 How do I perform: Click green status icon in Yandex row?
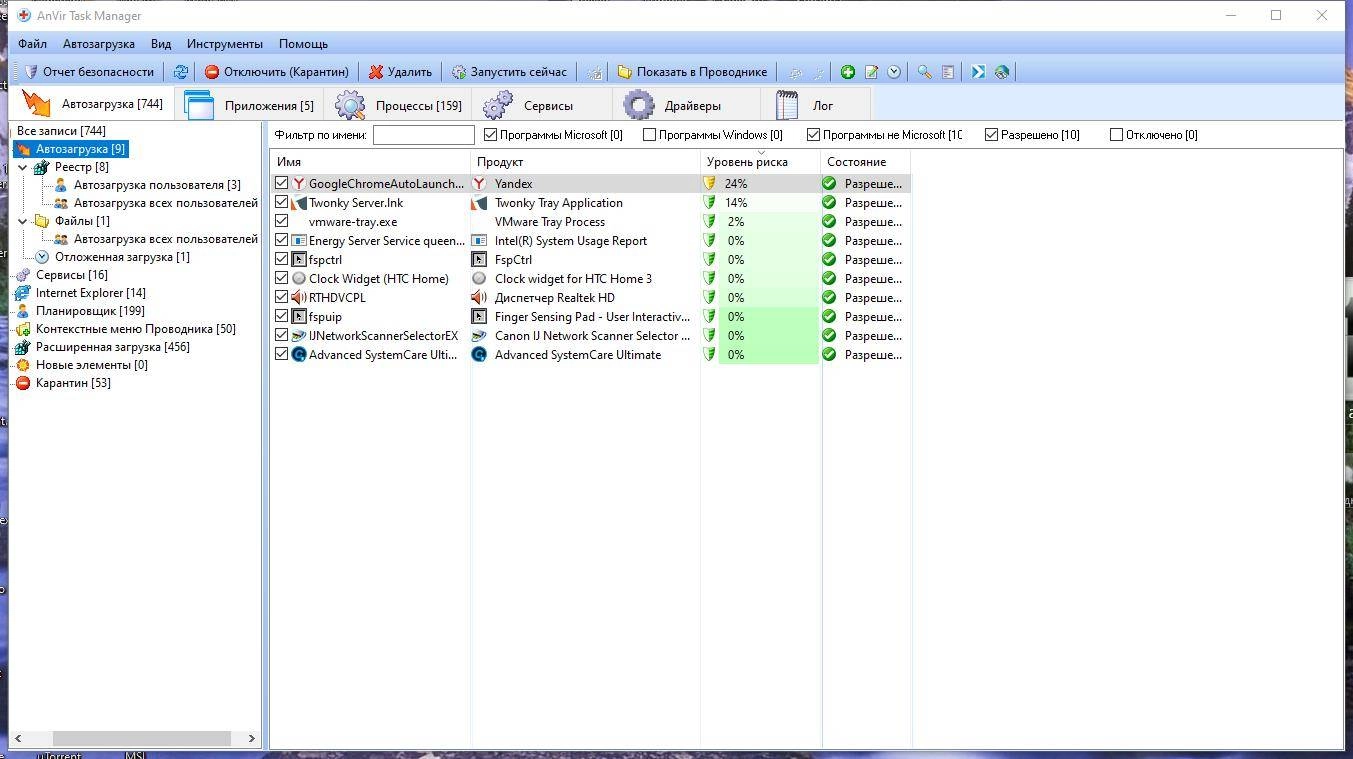pyautogui.click(x=829, y=184)
